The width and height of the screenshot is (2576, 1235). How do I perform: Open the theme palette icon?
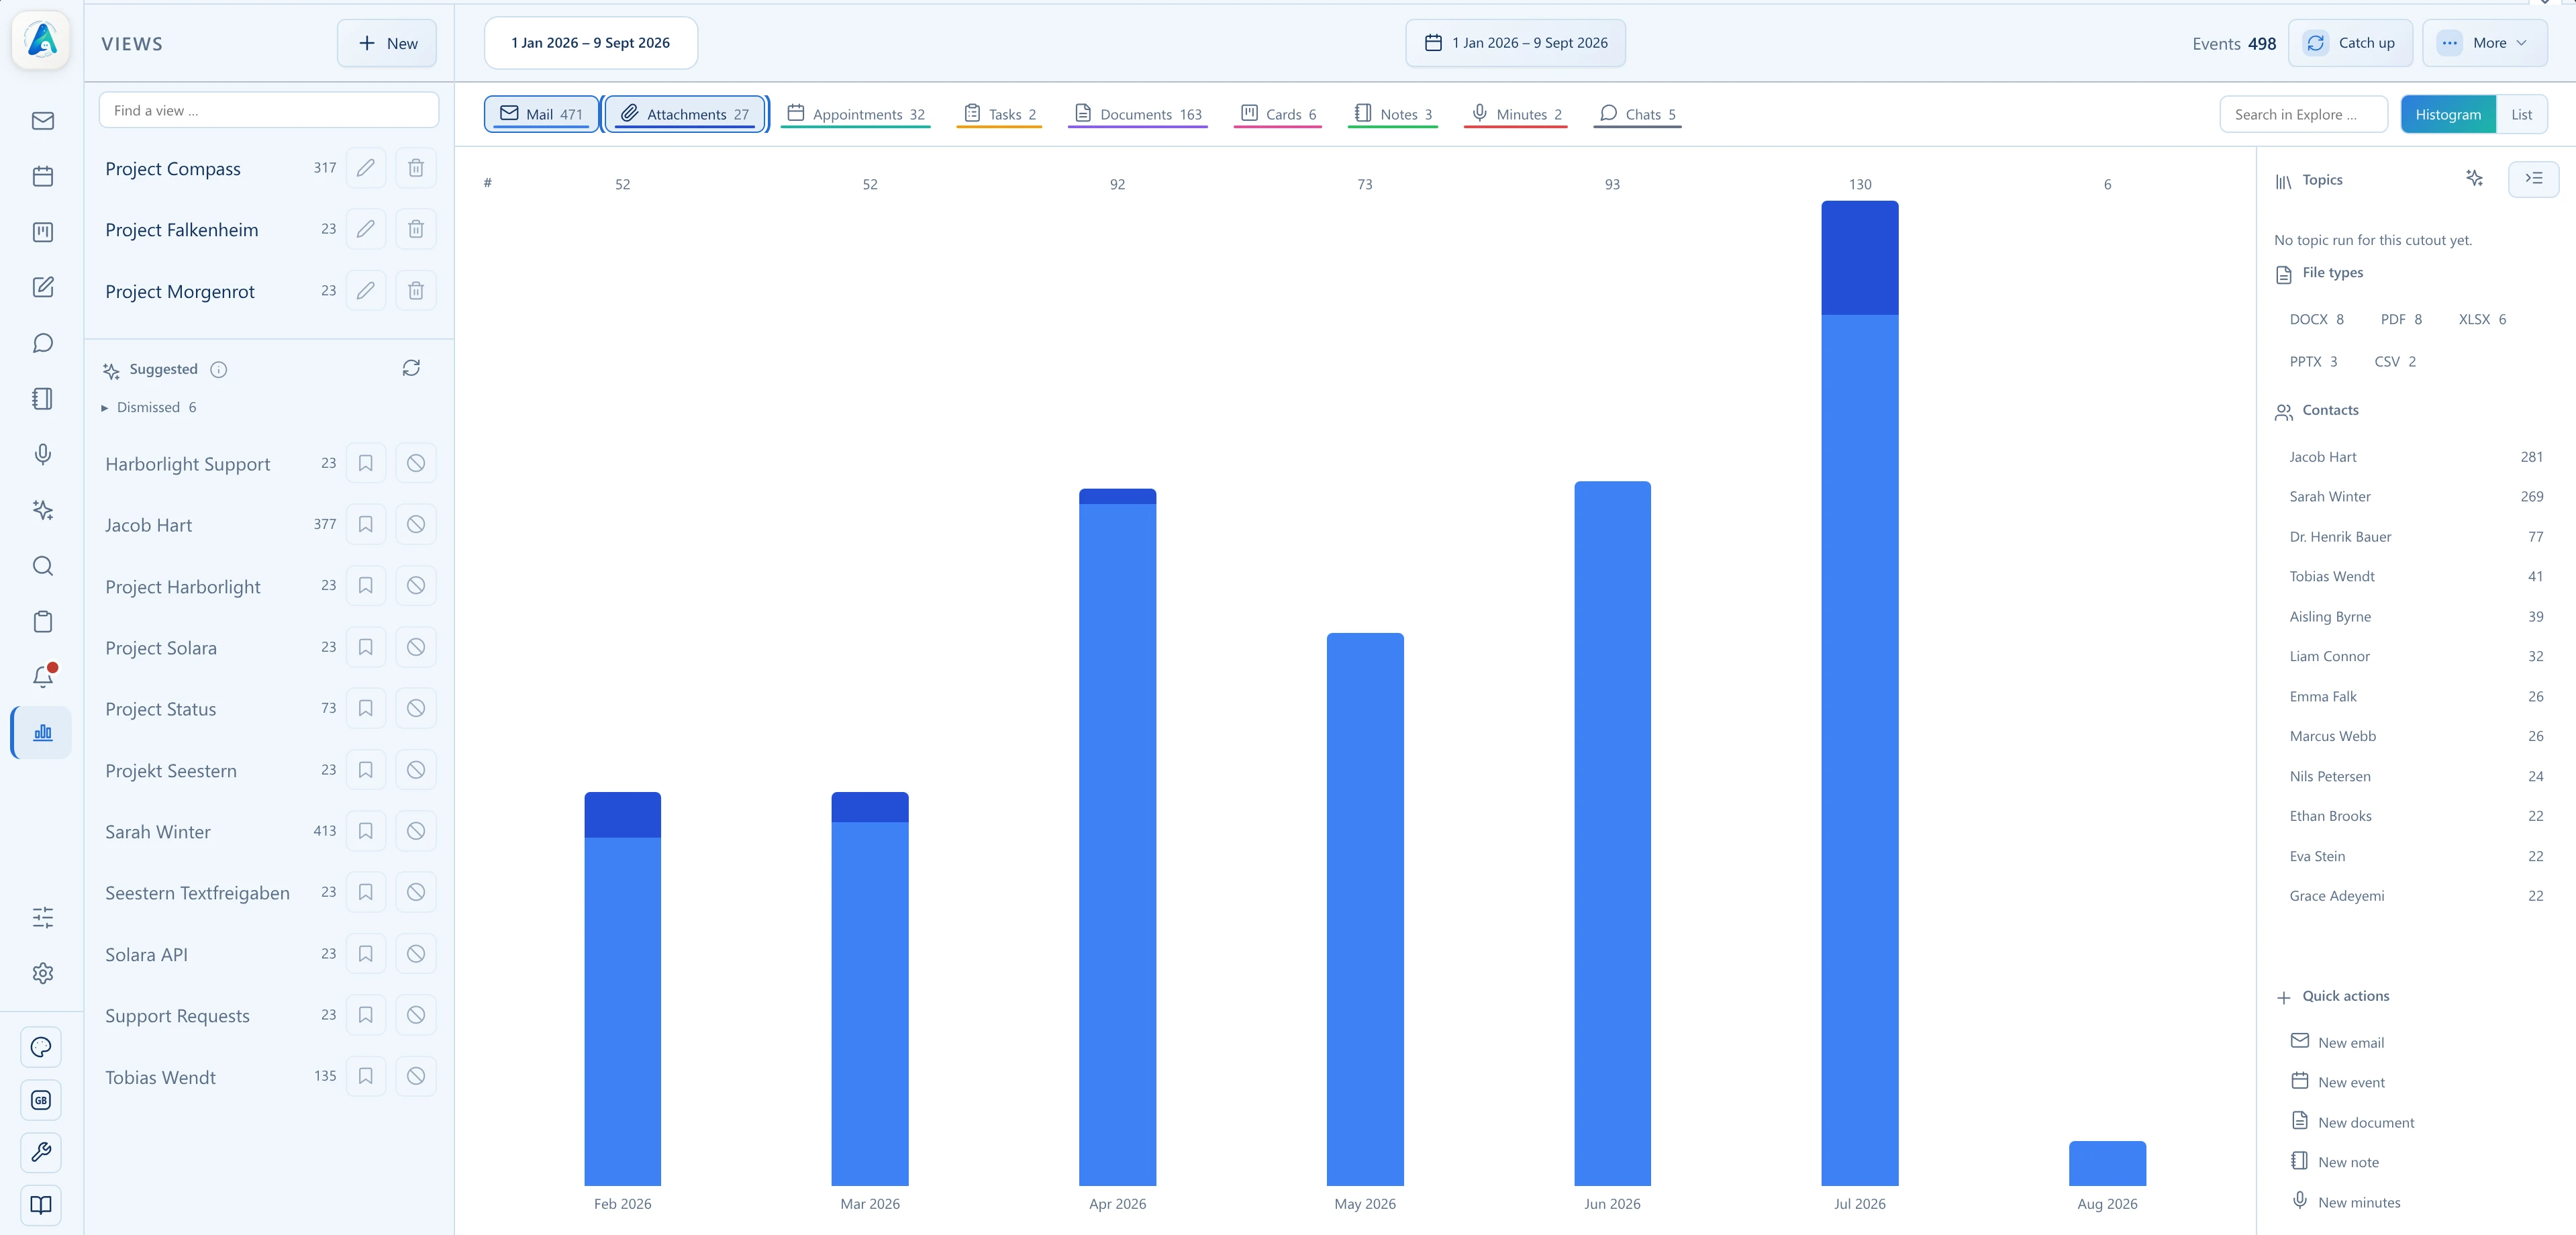tap(41, 1047)
